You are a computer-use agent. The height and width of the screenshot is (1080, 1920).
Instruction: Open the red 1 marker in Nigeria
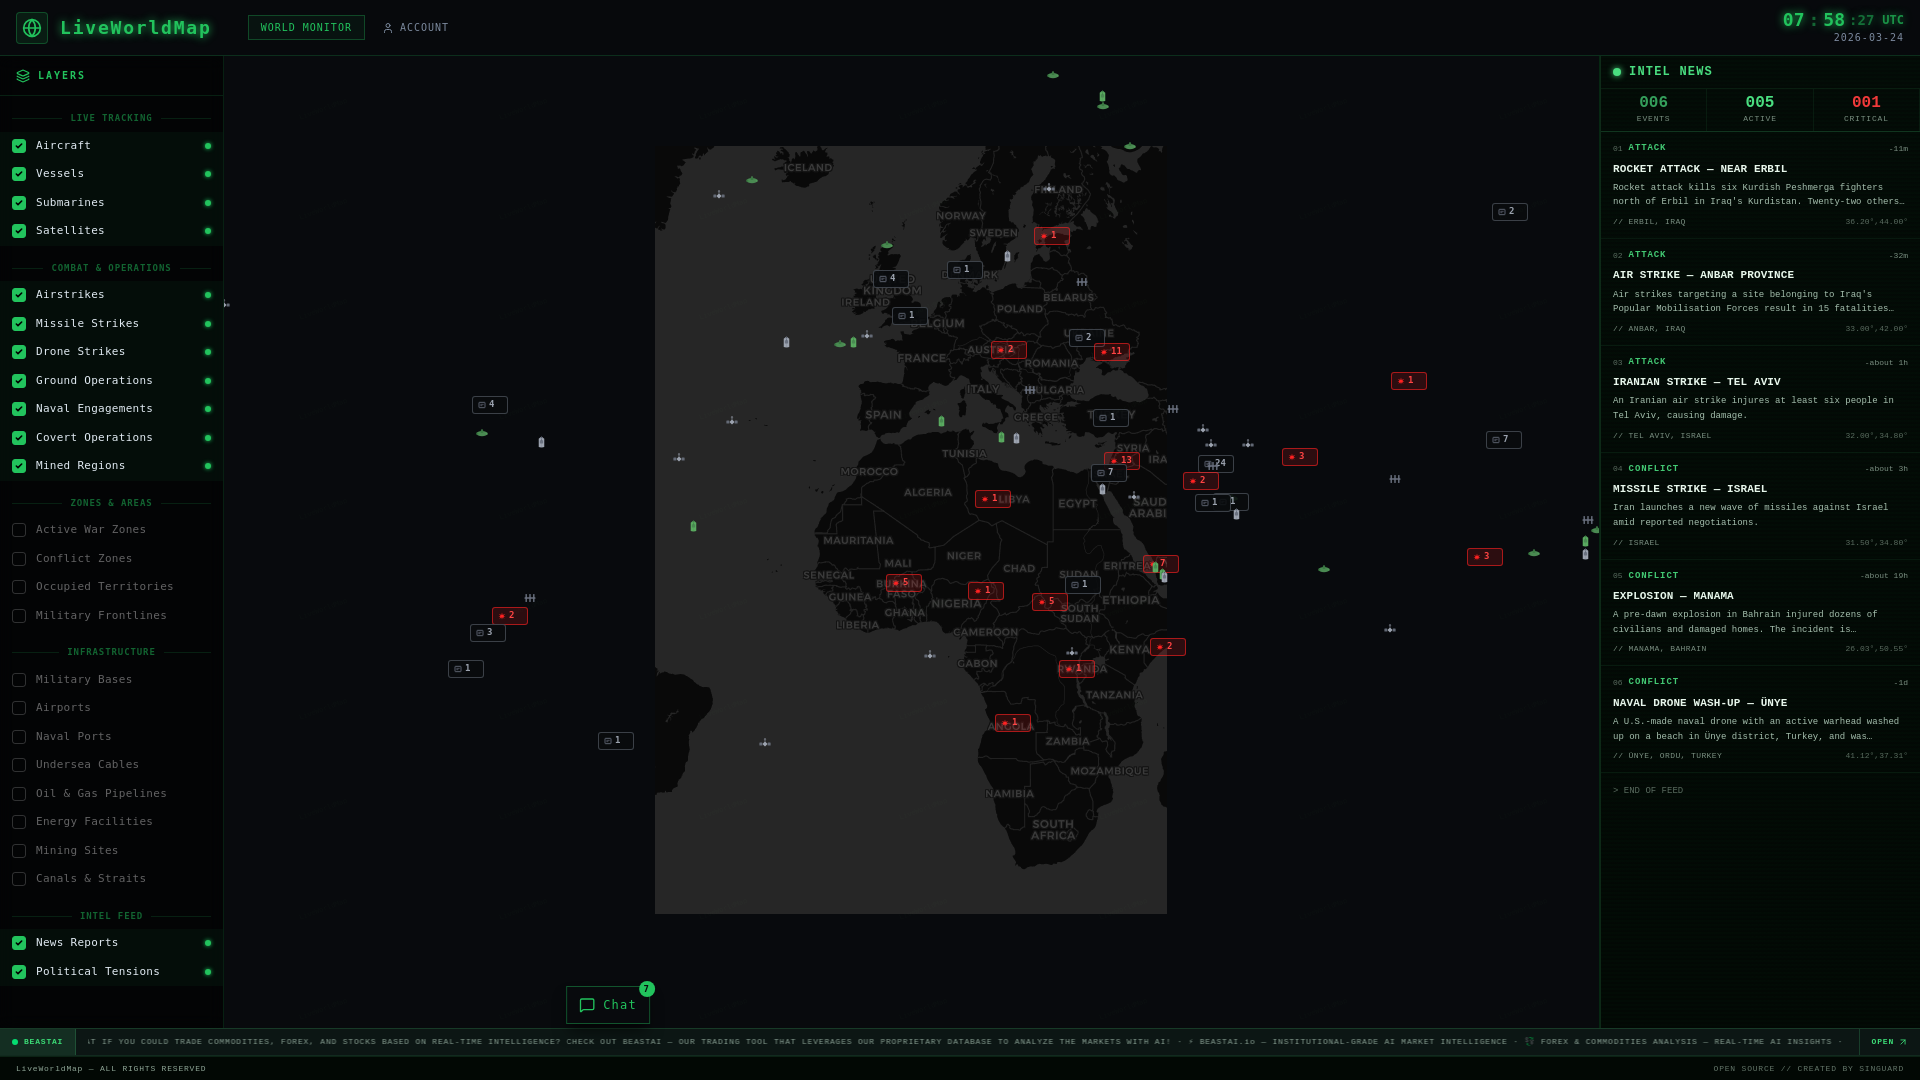pyautogui.click(x=986, y=591)
